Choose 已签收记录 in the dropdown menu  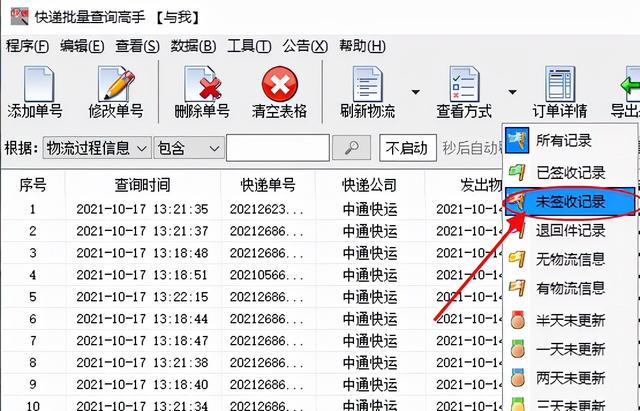tap(570, 173)
